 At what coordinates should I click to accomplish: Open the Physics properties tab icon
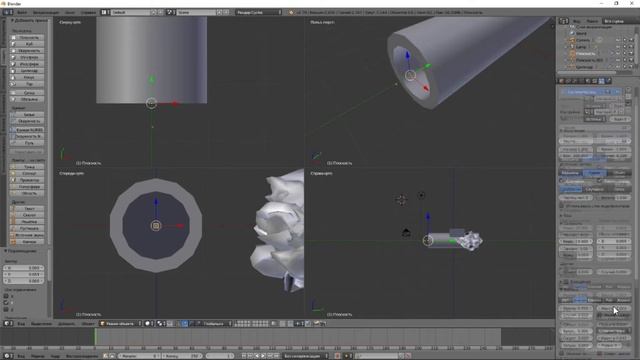pyautogui.click(x=608, y=81)
